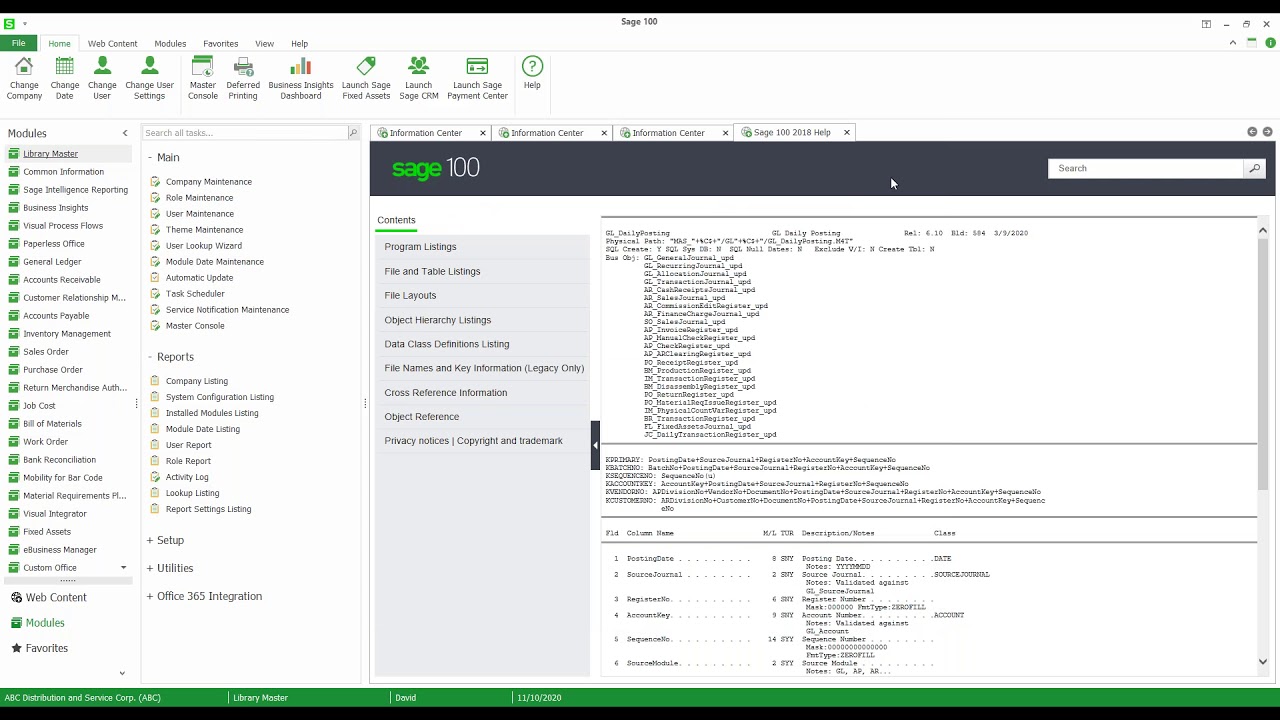Collapse the Reports task group
The width and height of the screenshot is (1280, 720).
pos(150,357)
